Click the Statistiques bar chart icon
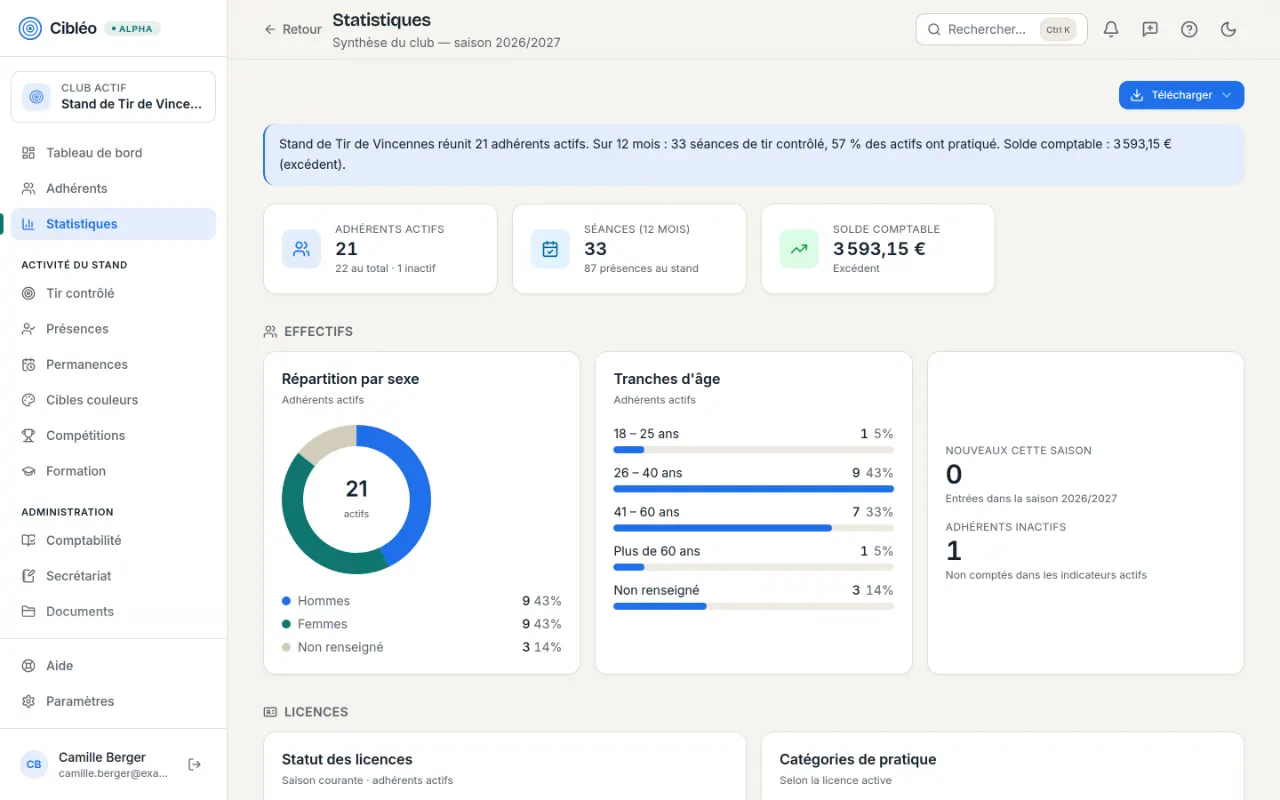Image resolution: width=1280 pixels, height=800 pixels. click(29, 224)
